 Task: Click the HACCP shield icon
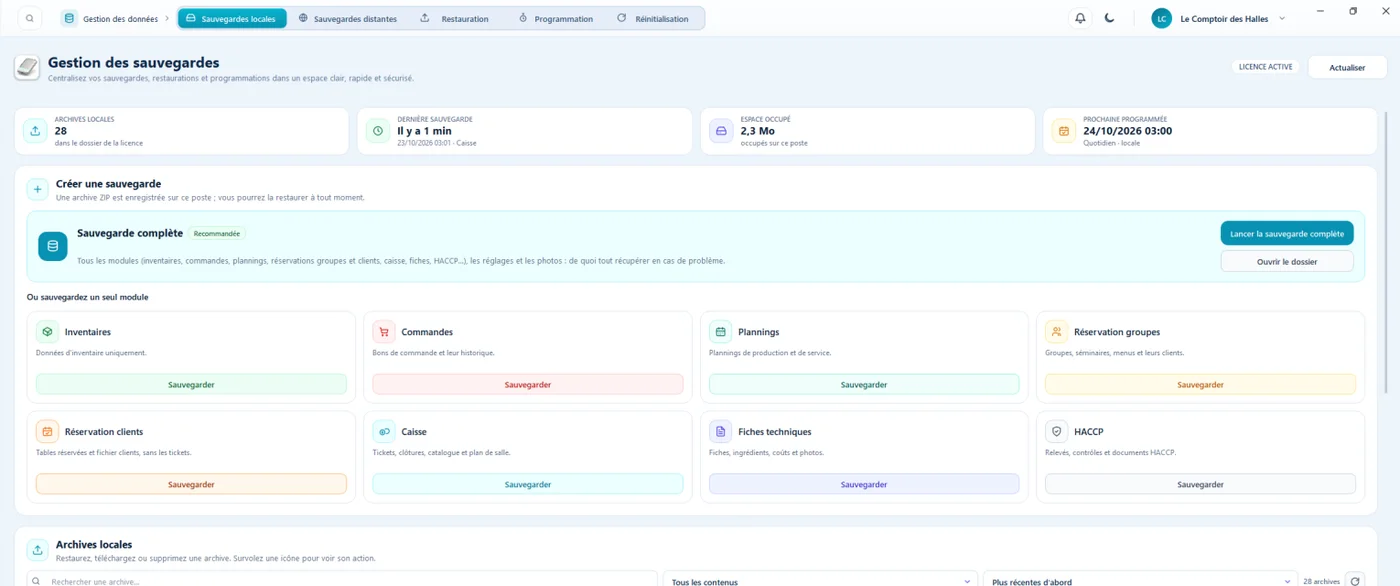pos(1057,431)
